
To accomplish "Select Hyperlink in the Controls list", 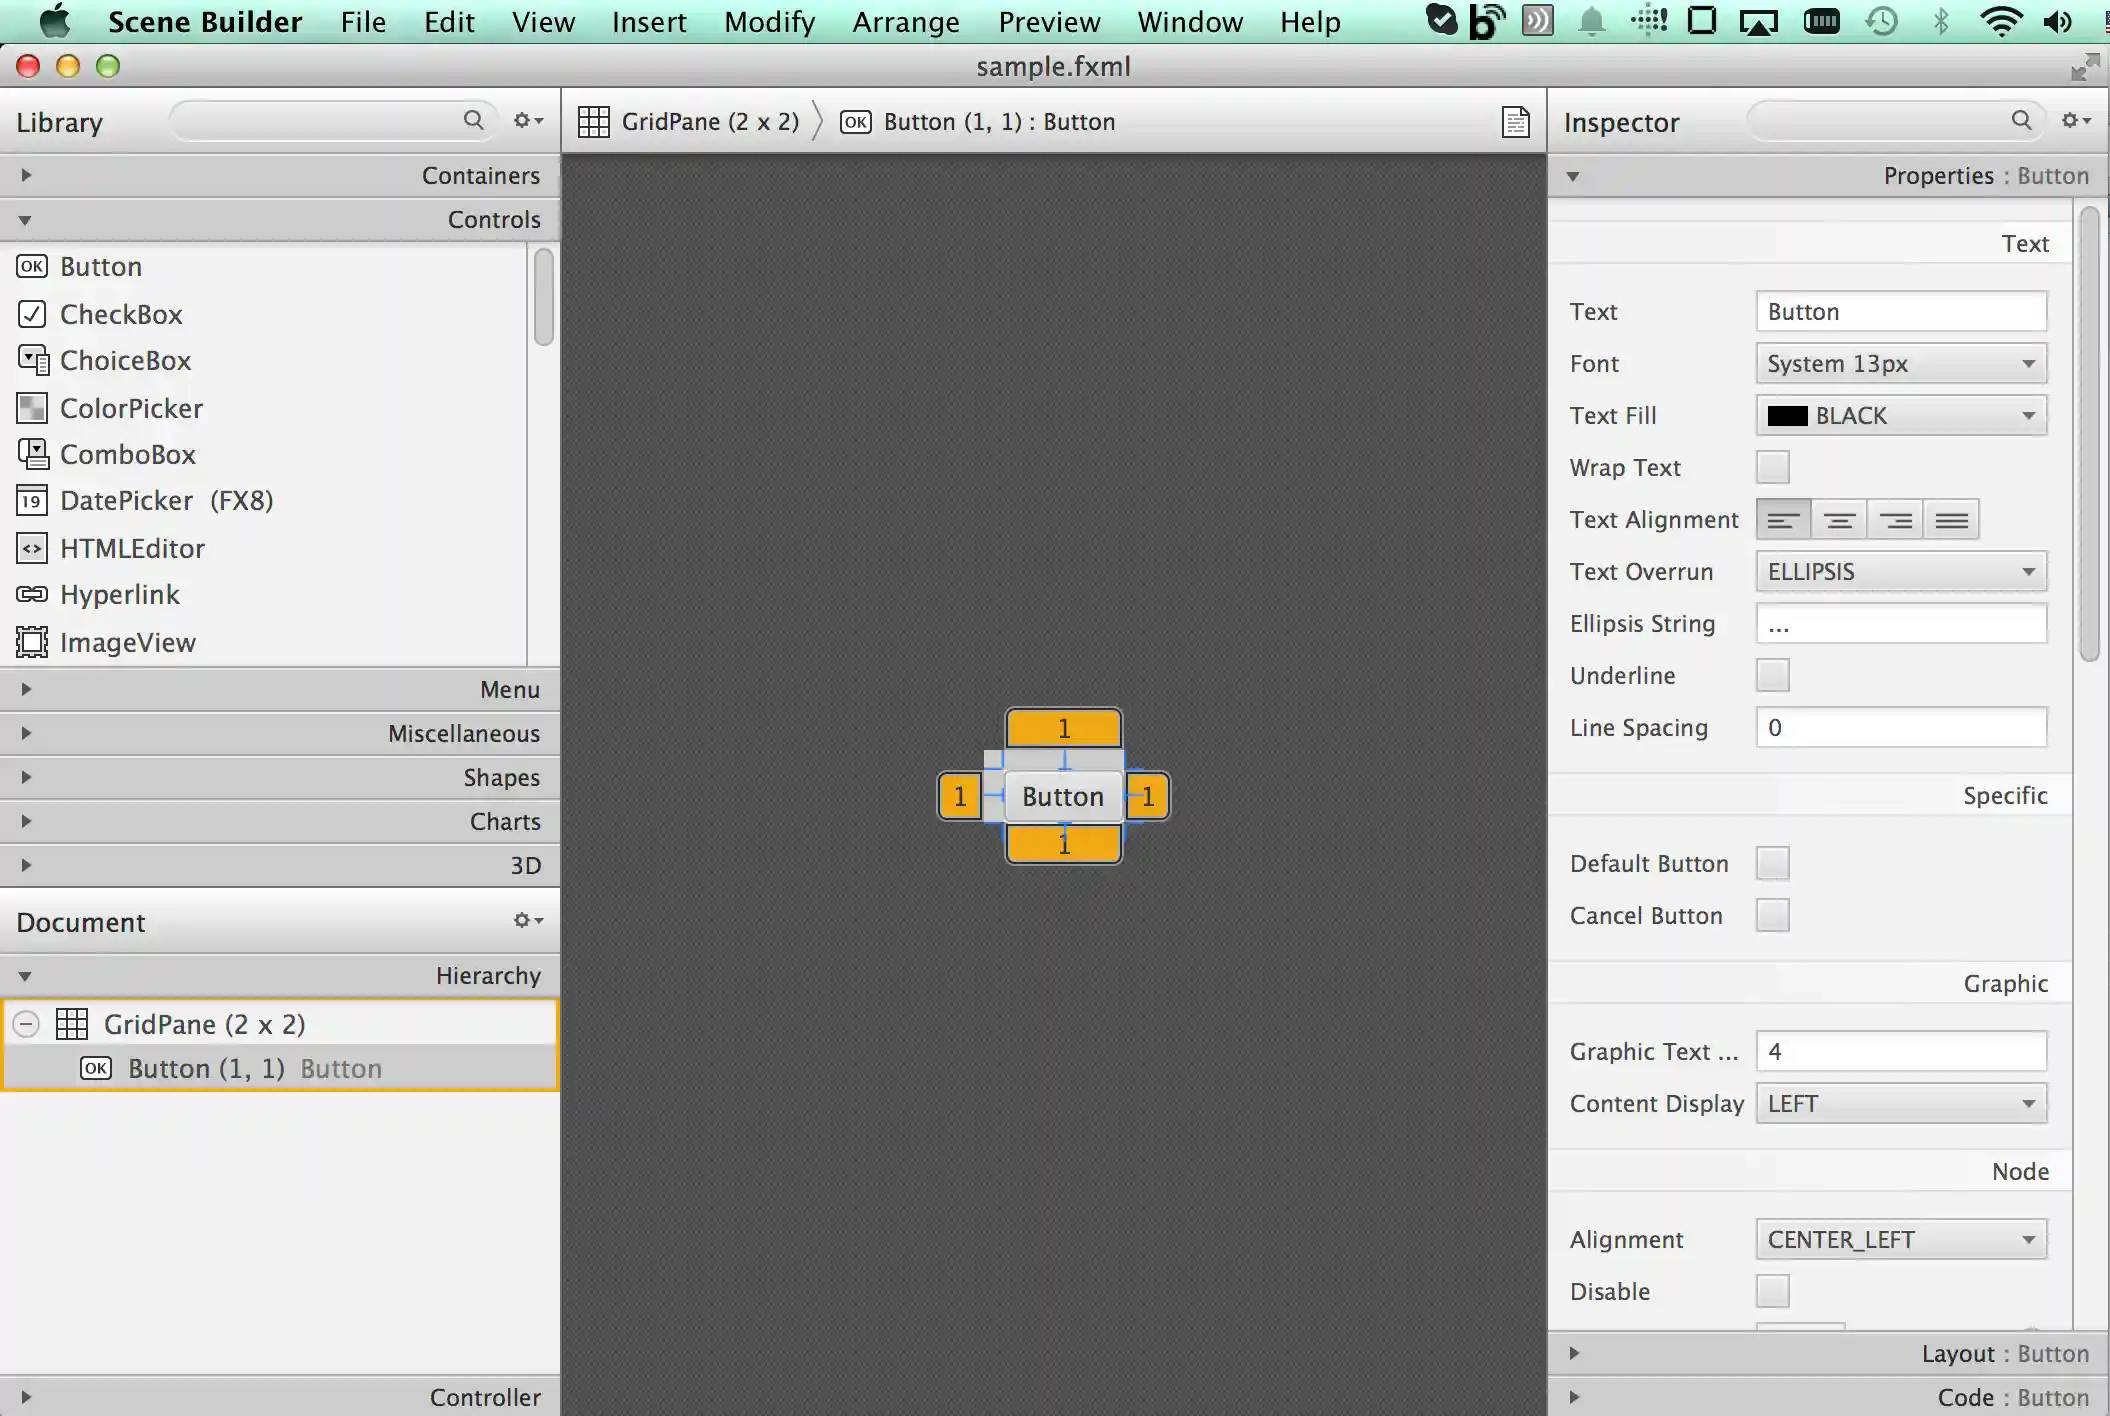I will pos(119,595).
